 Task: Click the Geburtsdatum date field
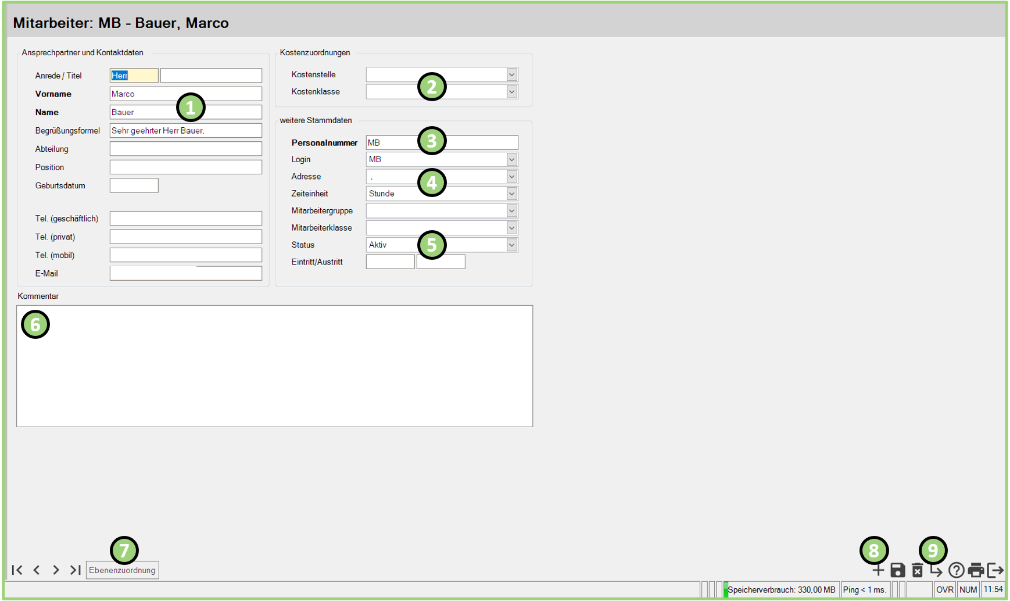(134, 185)
